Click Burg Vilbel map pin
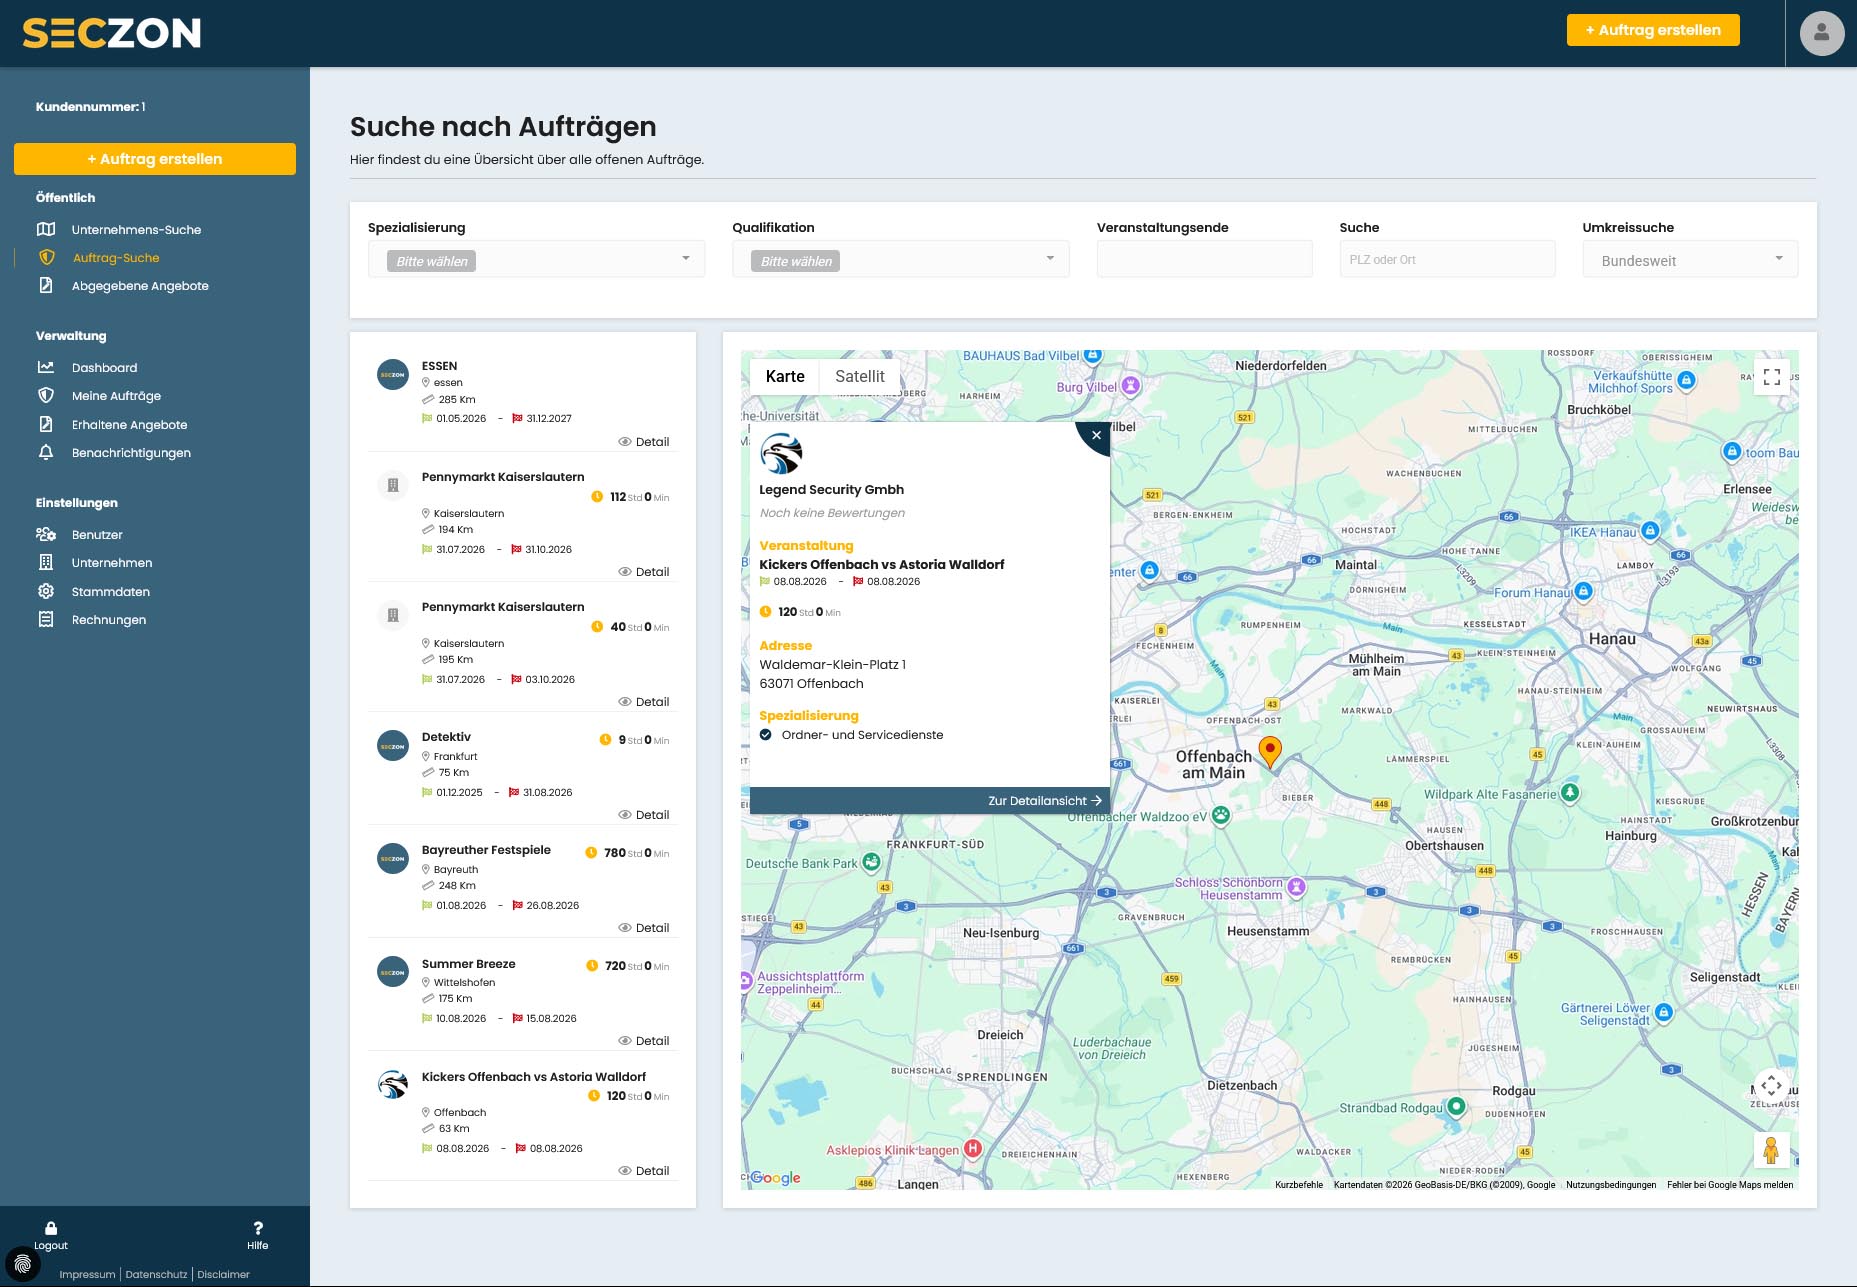This screenshot has height=1287, width=1857. (x=1130, y=385)
